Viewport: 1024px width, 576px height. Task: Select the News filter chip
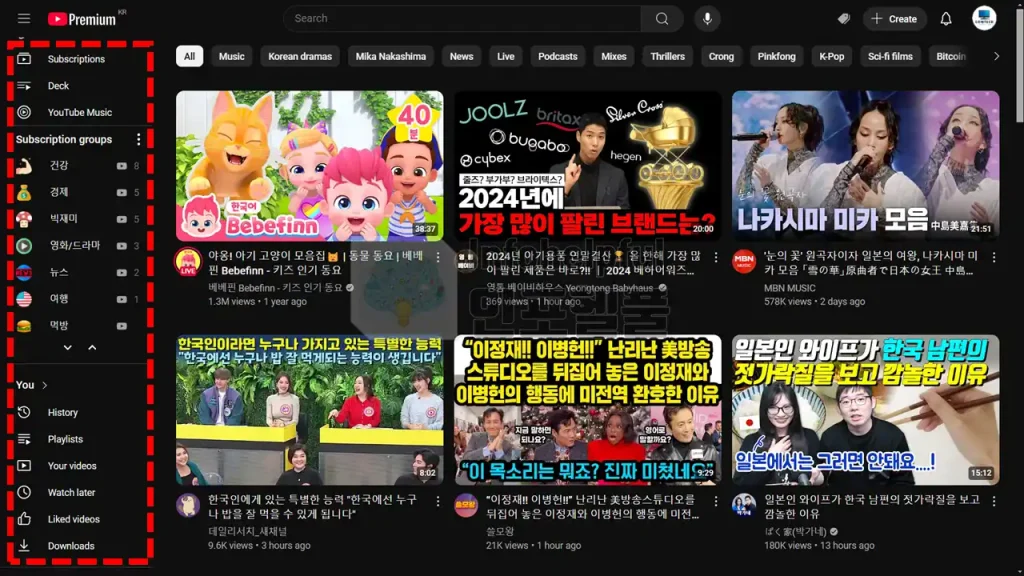coord(461,56)
